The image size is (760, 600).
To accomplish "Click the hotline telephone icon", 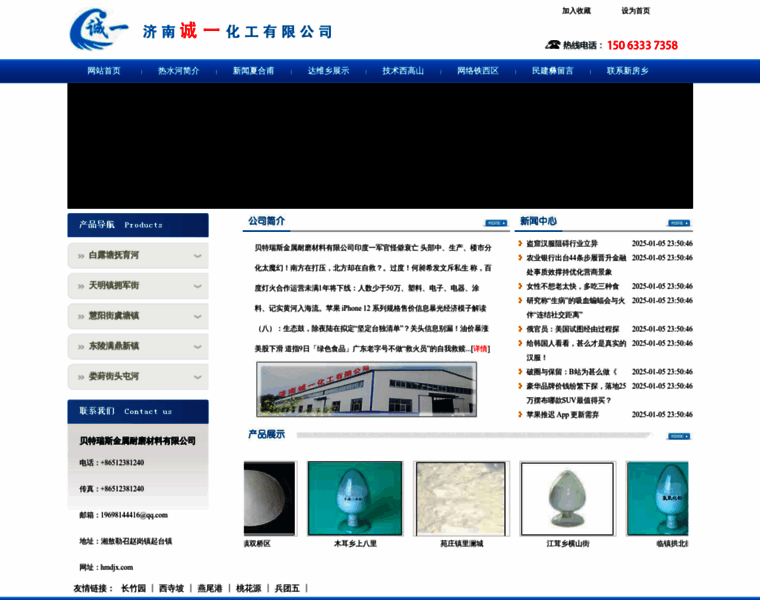I will point(552,45).
